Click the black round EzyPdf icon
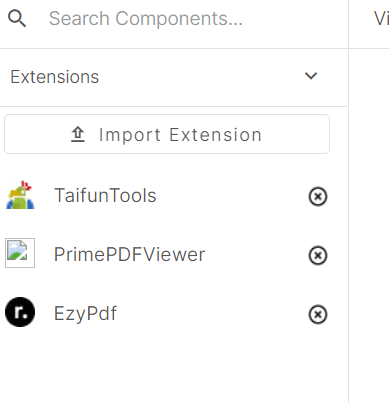Screen dimensions: 389x403 (x=20, y=312)
